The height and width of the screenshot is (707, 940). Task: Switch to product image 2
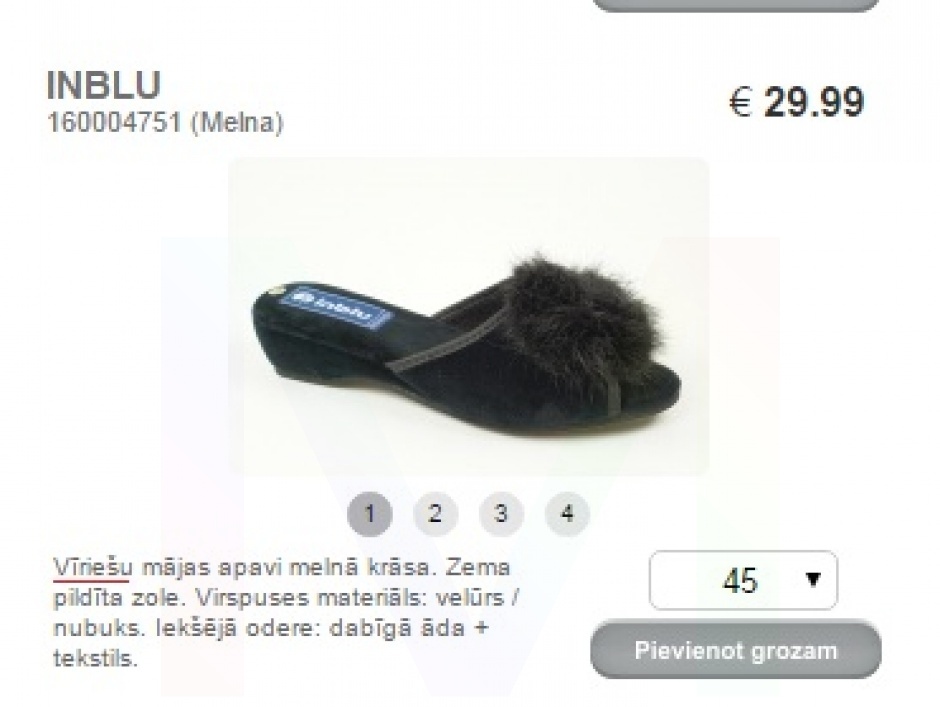pyautogui.click(x=436, y=514)
